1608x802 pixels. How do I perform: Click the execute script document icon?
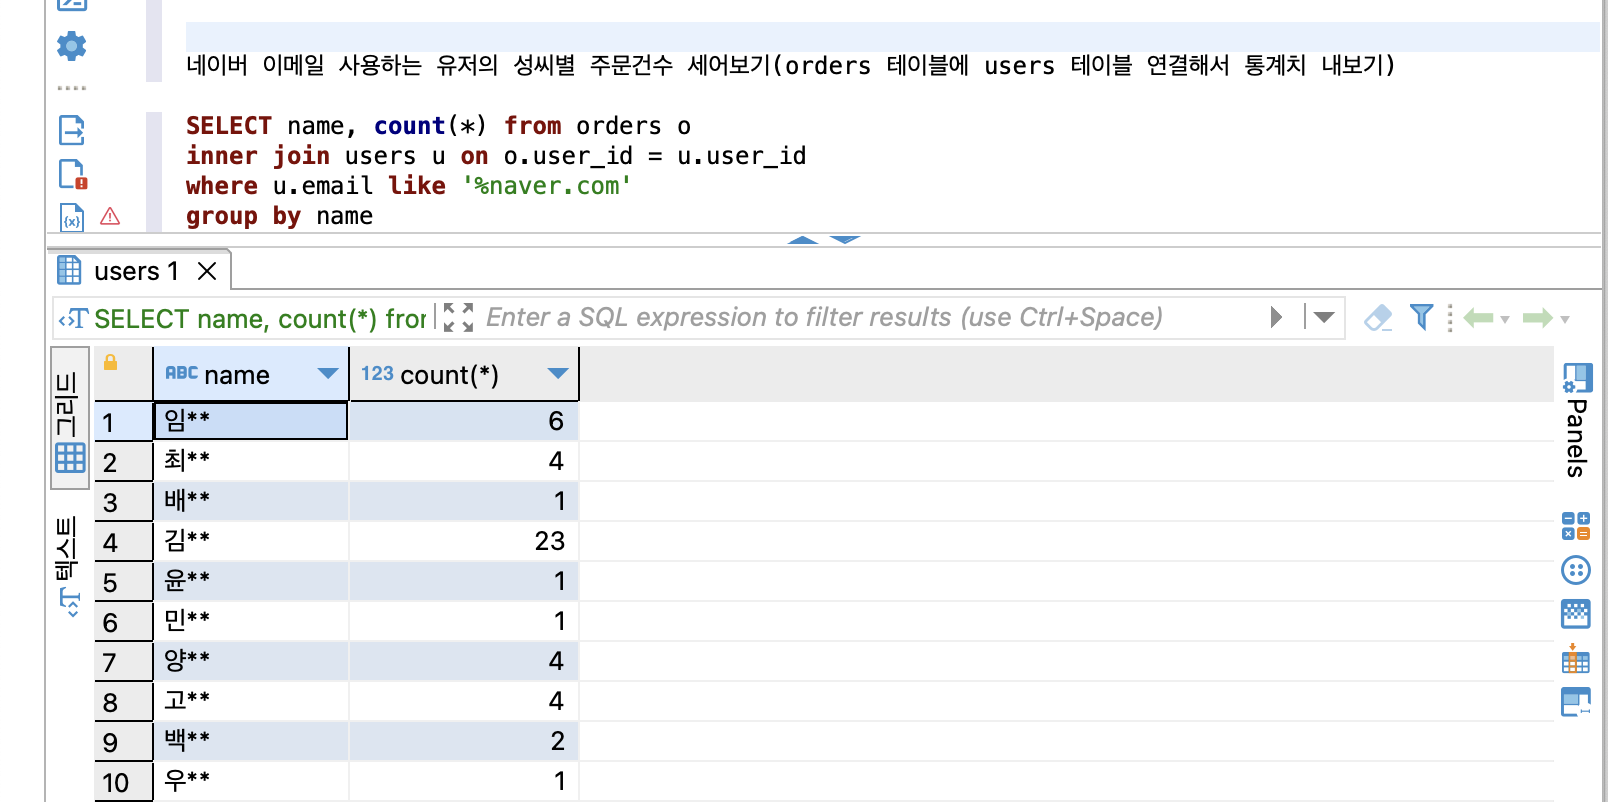click(71, 130)
